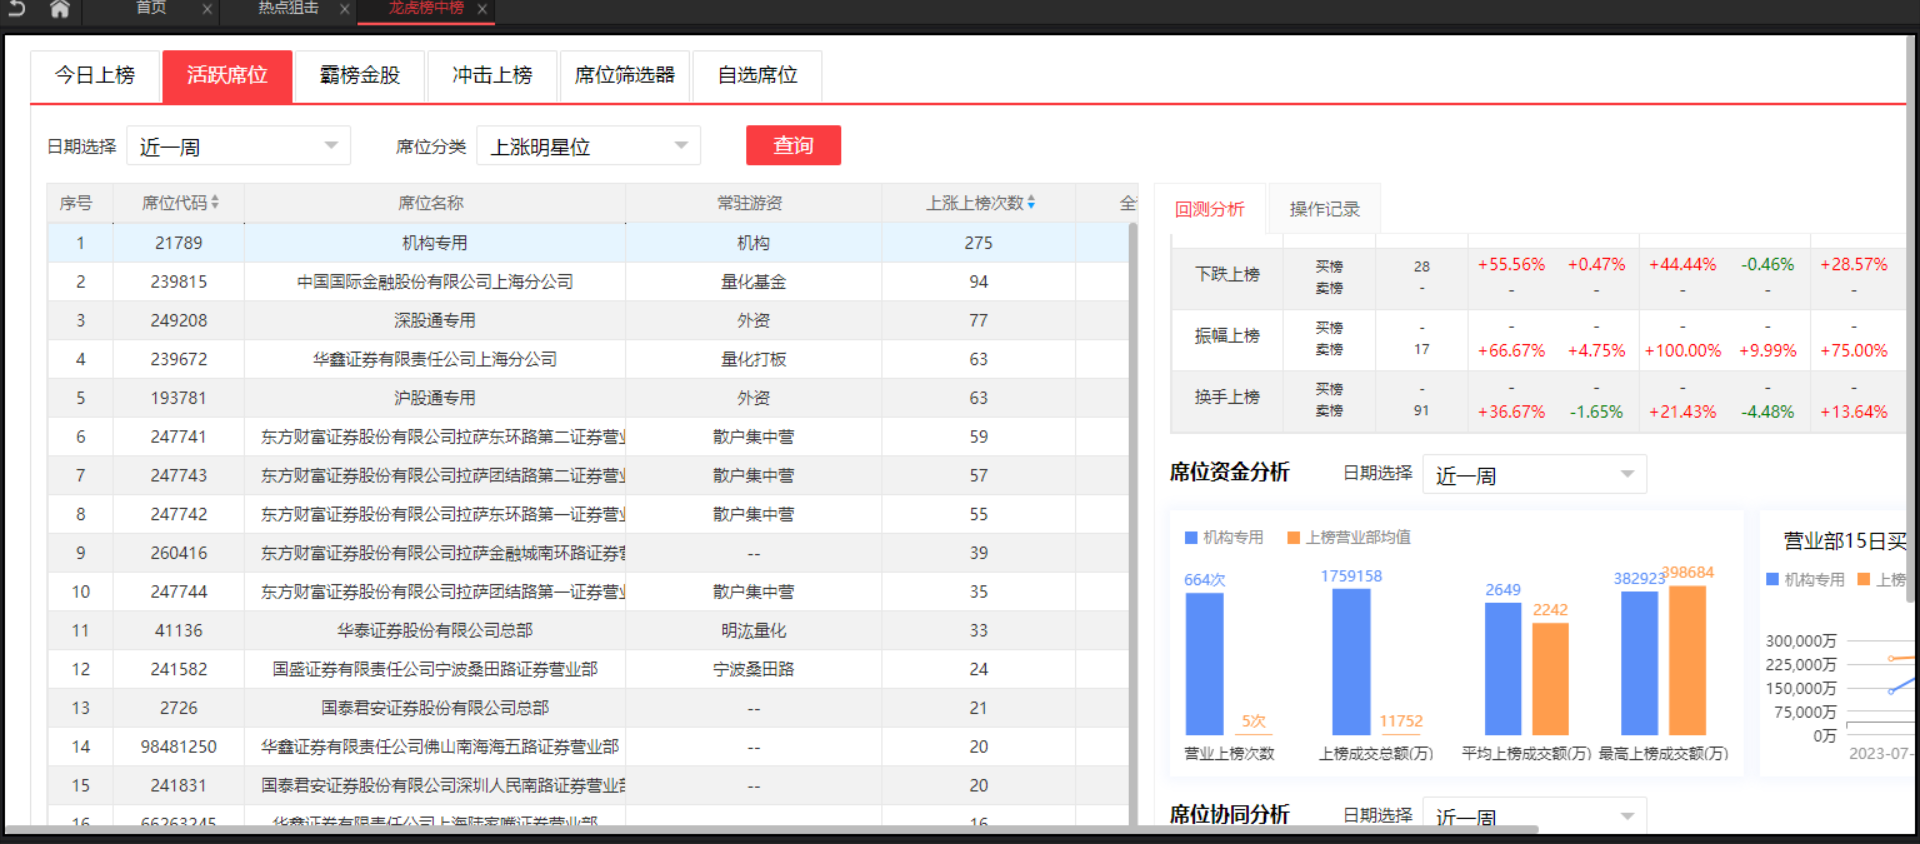Open 席位协同分析 日期选择 dropdown
The image size is (1920, 844).
coord(1534,815)
